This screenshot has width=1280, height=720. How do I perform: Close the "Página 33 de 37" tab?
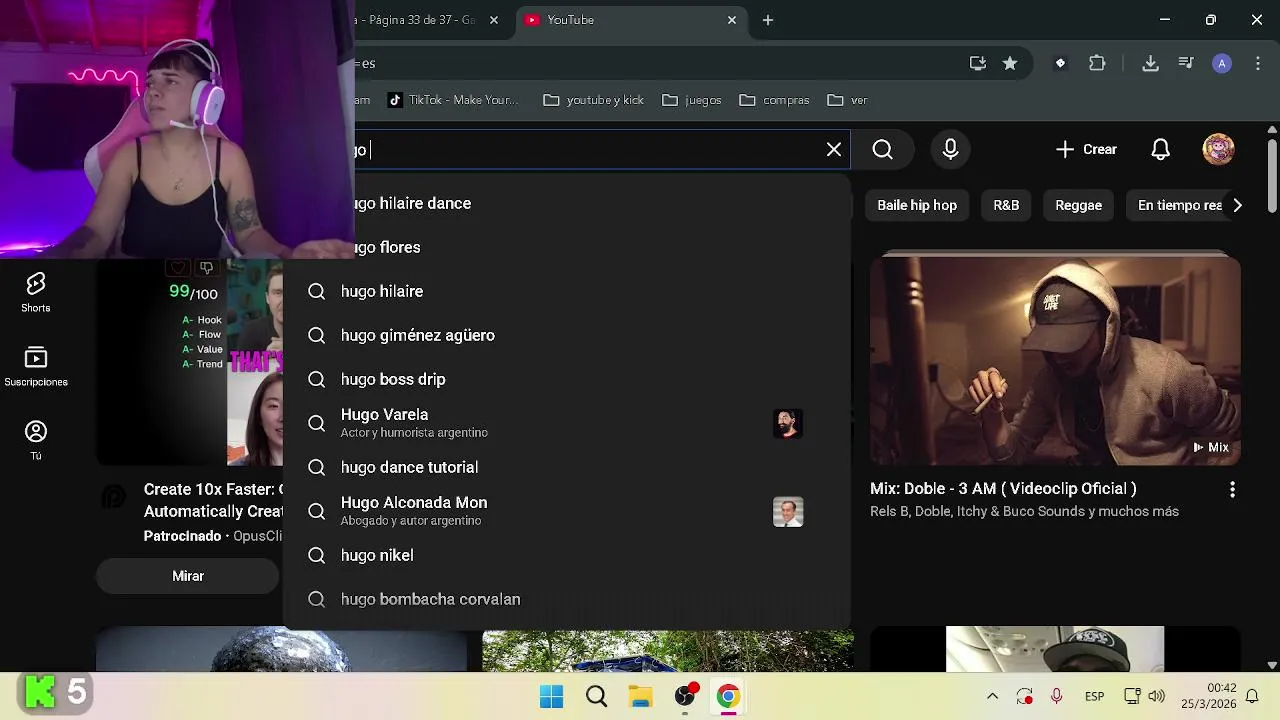click(x=494, y=20)
